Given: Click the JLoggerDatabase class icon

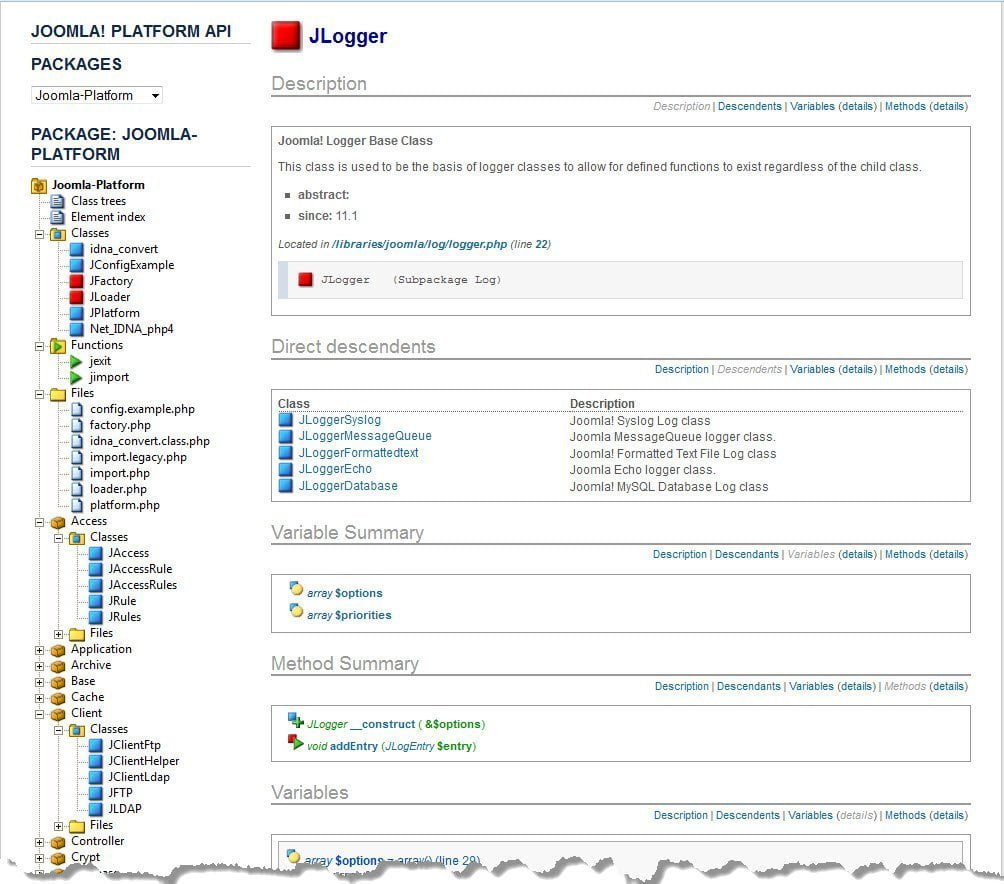Looking at the screenshot, I should click(x=286, y=486).
